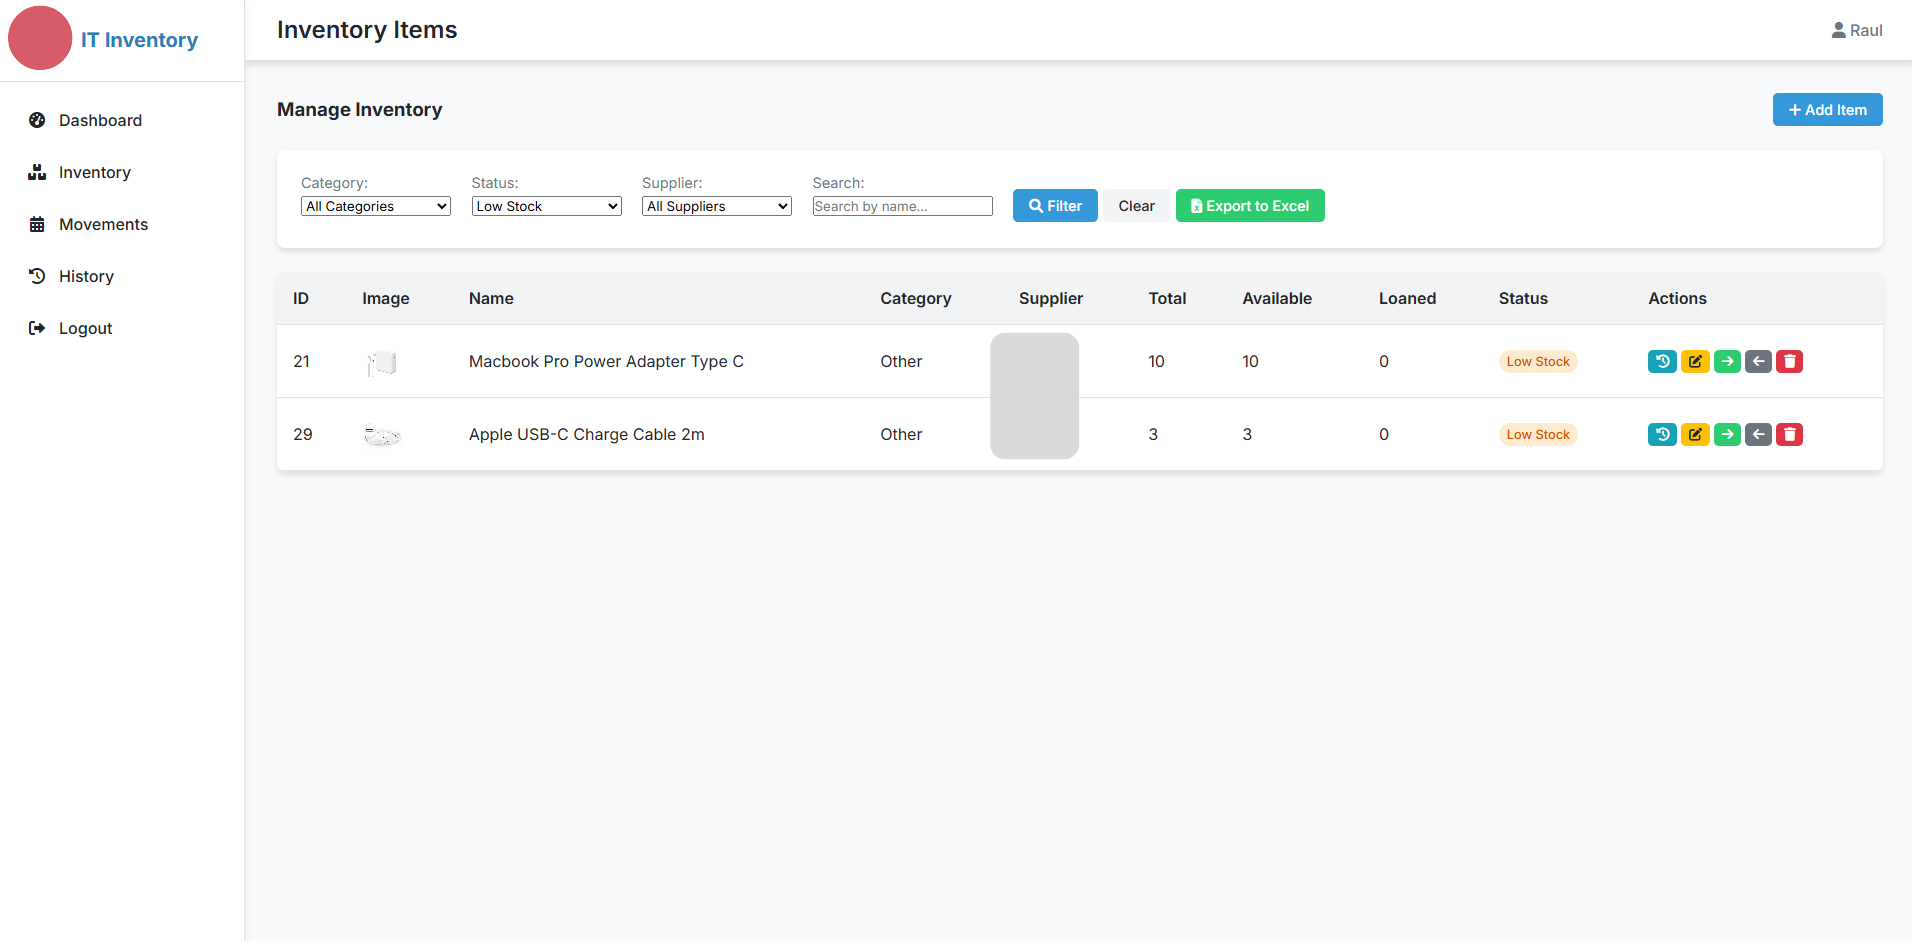Viewport: 1912px width, 941px height.
Task: Open the Supplier filter dropdown
Action: point(717,206)
